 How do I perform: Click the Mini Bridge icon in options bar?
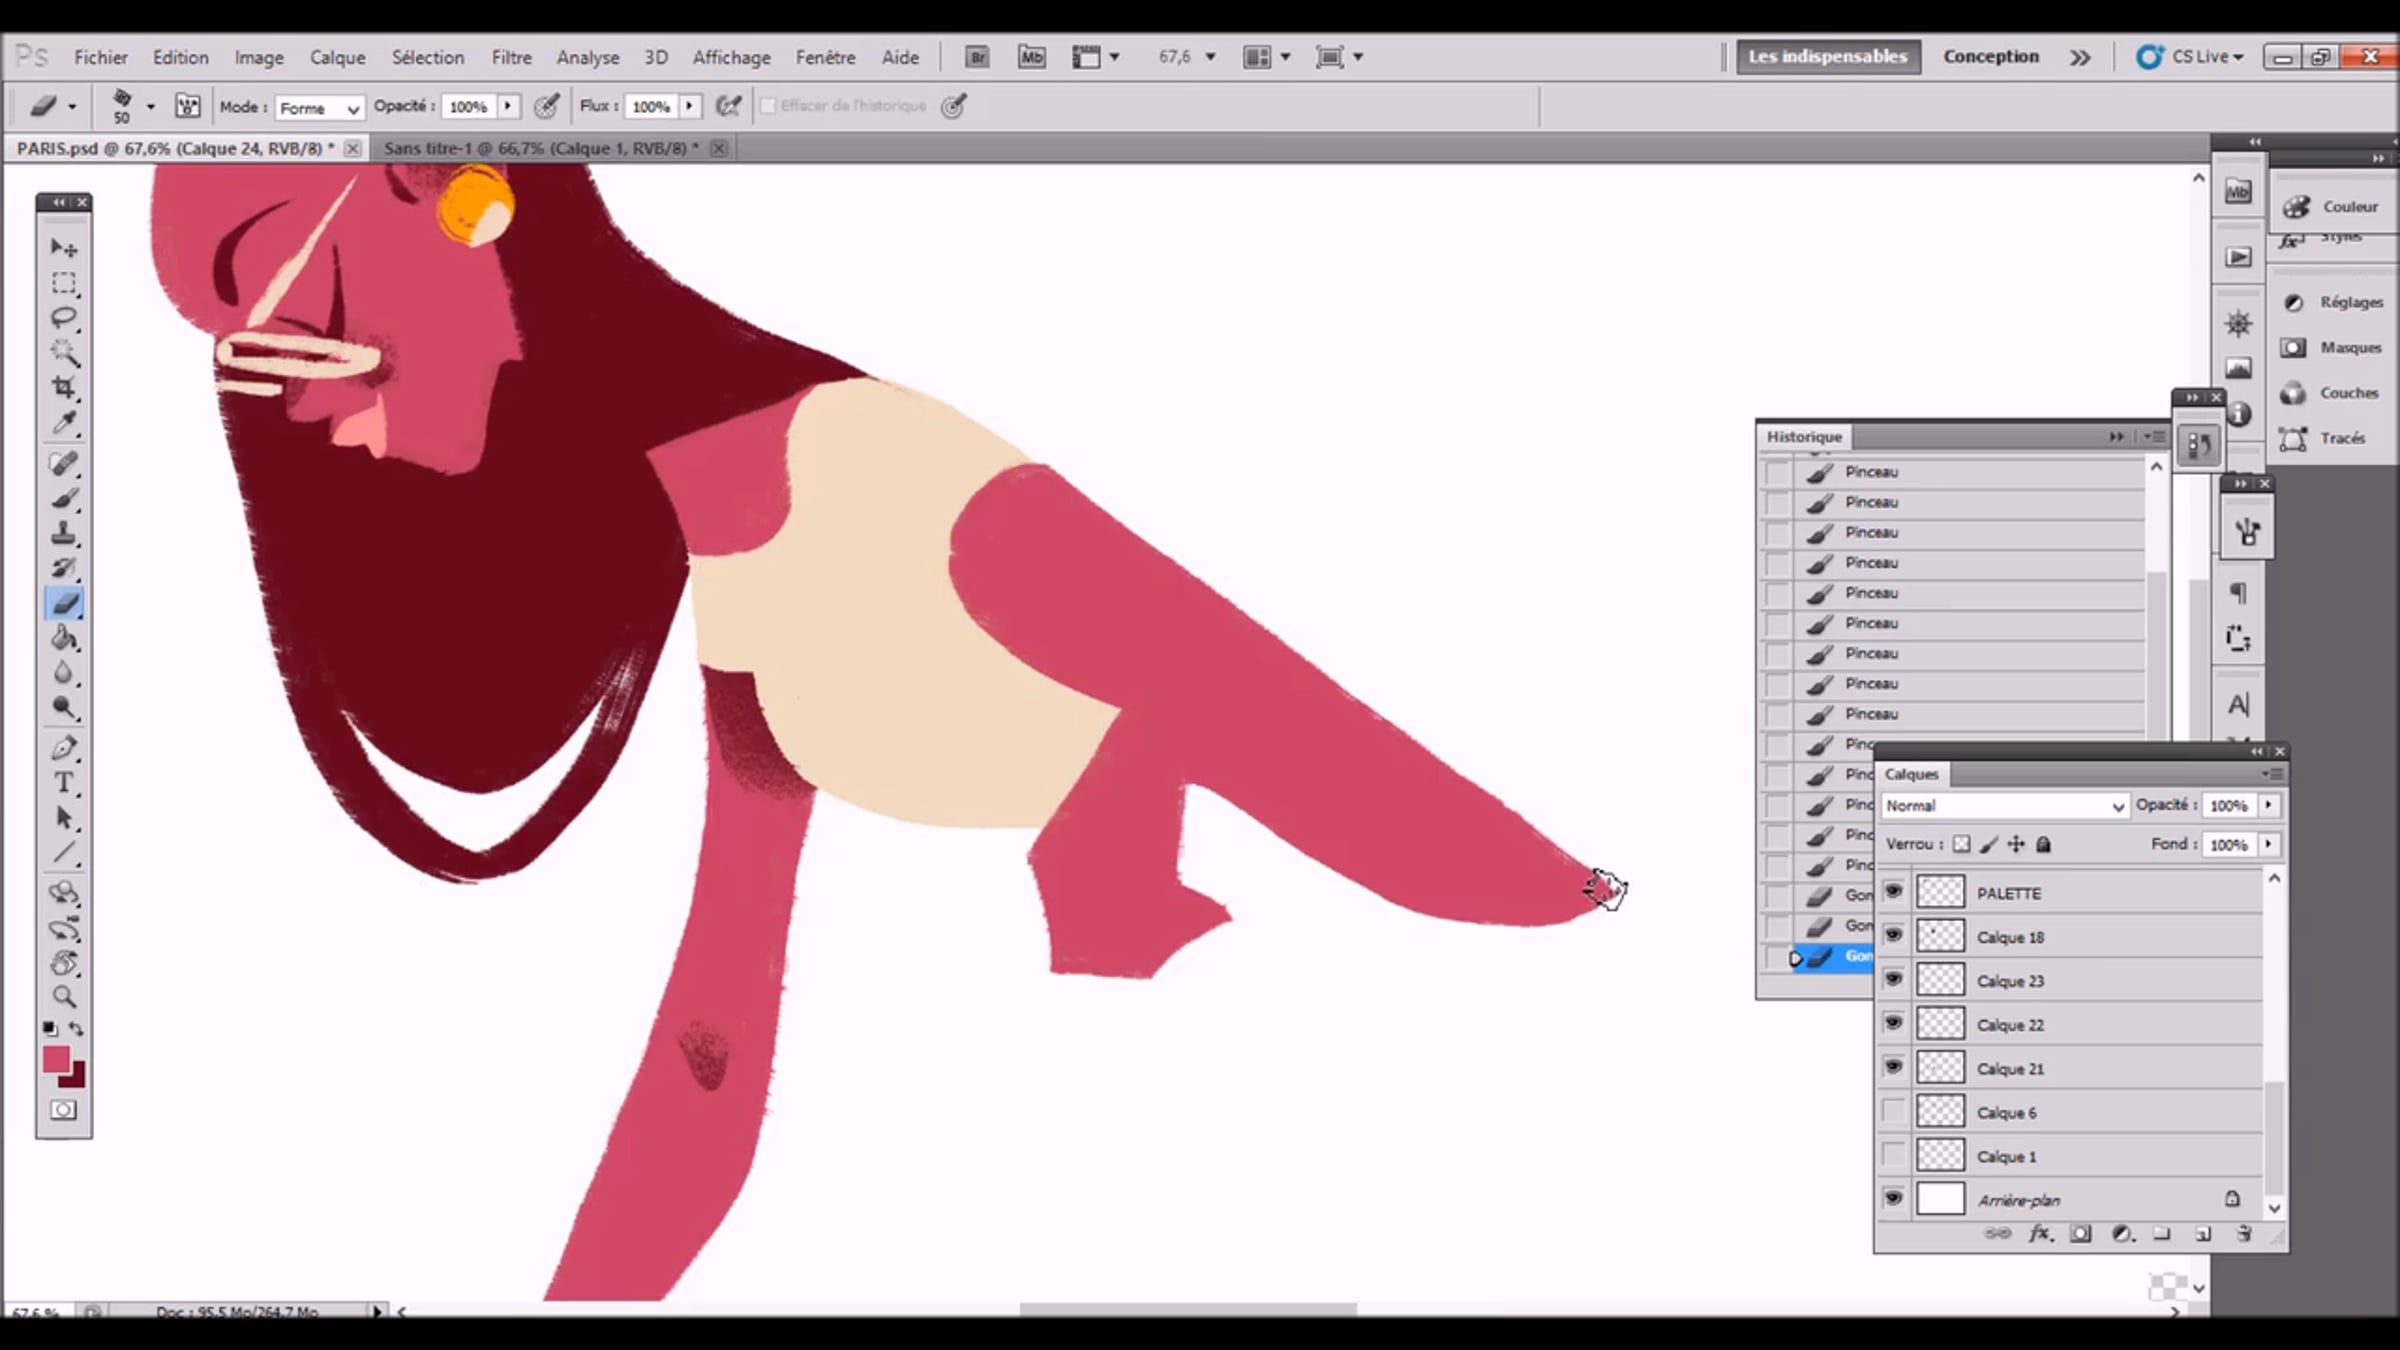click(x=1031, y=57)
